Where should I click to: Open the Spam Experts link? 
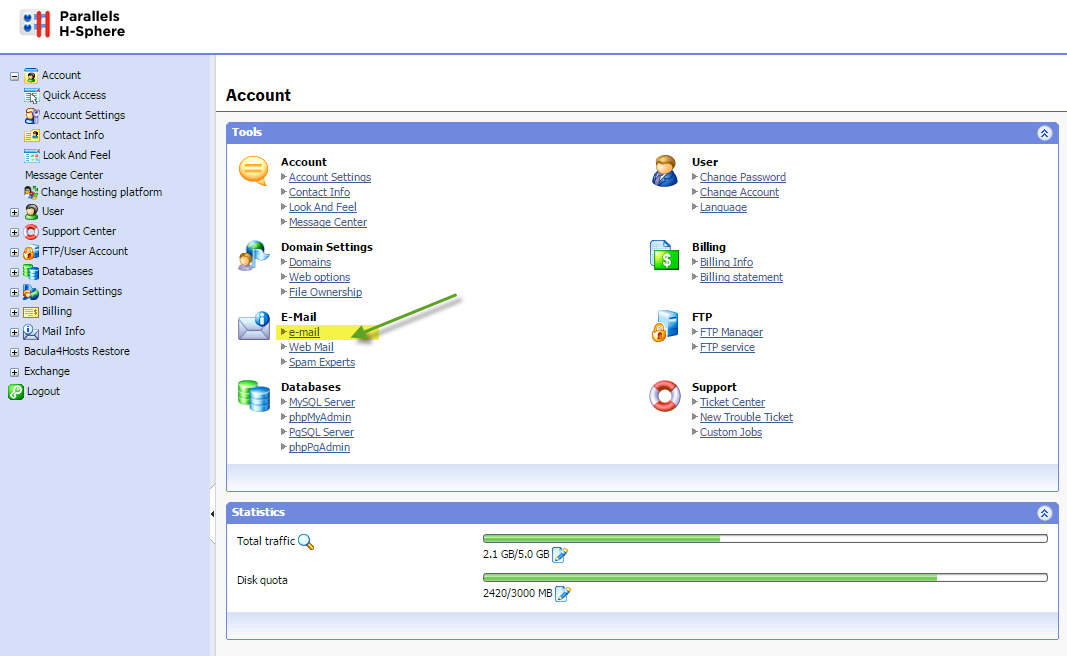(x=322, y=362)
